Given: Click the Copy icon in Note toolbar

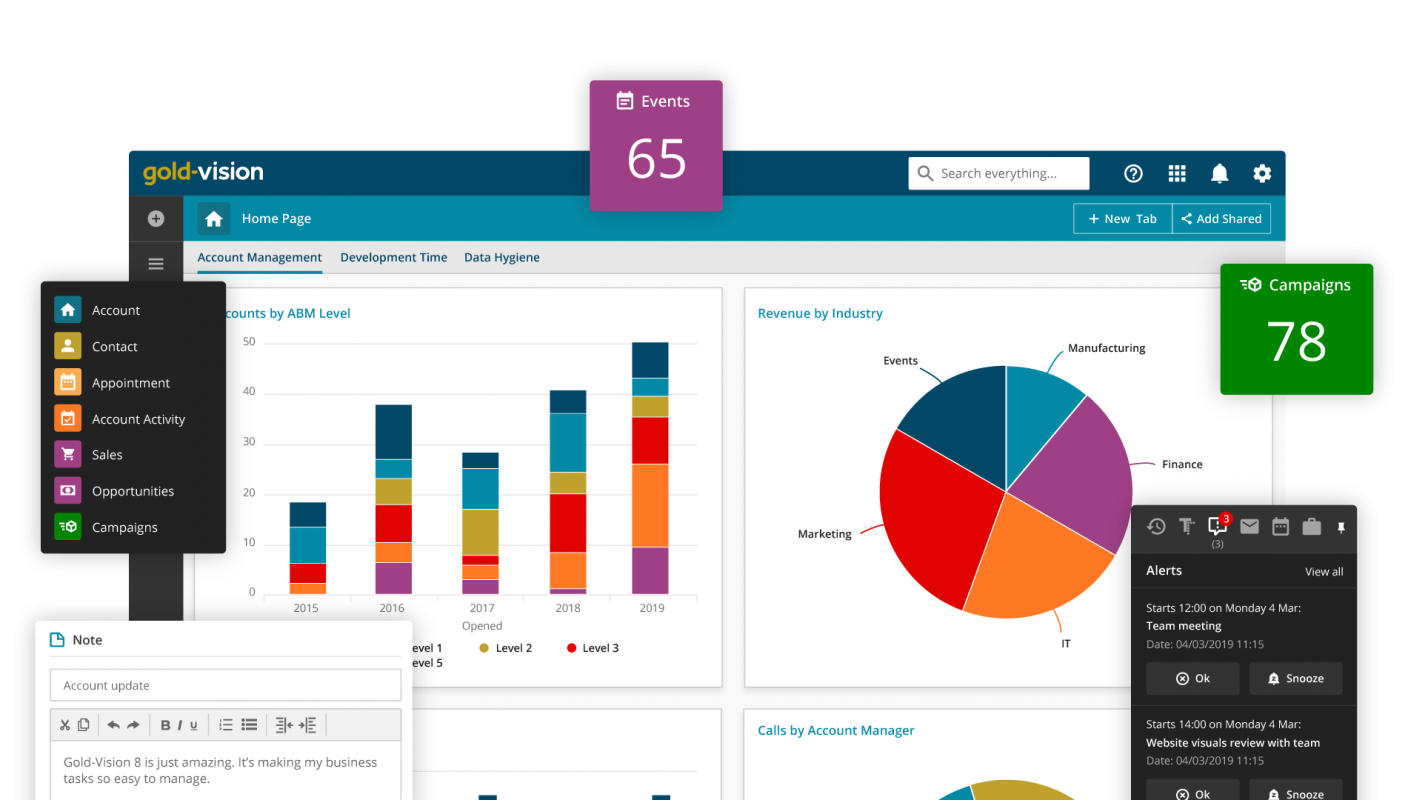Looking at the screenshot, I should [84, 725].
